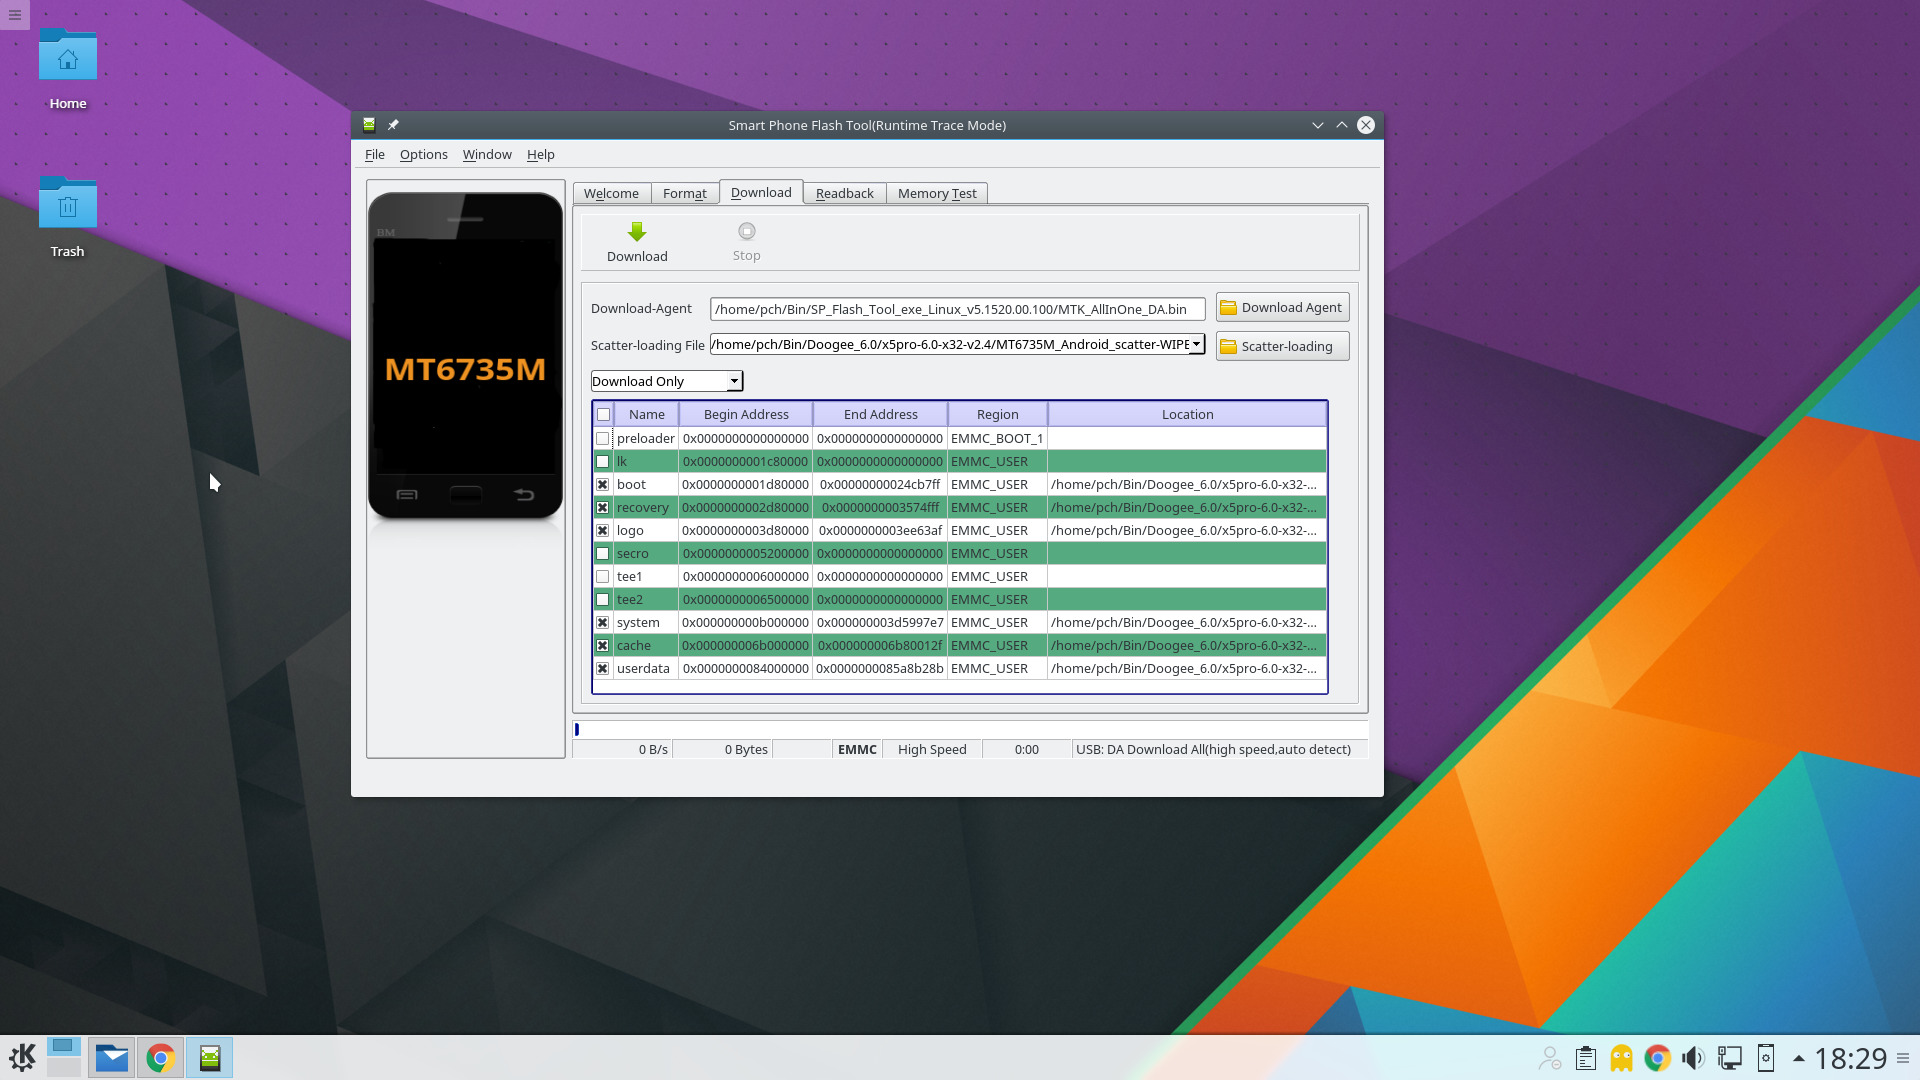Click the flashing progress bar
1920x1080 pixels.
click(970, 729)
